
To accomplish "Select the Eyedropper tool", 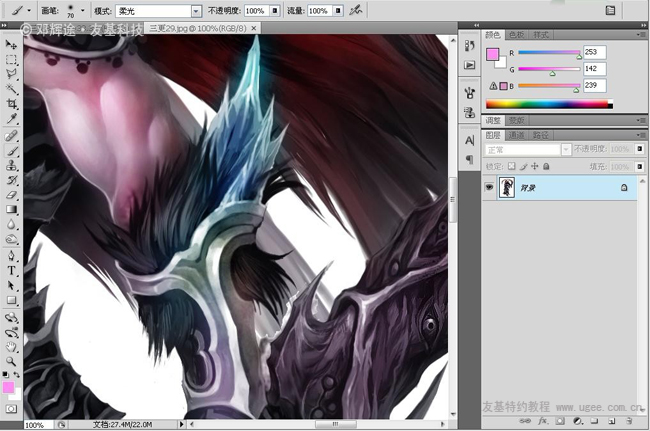I will (x=11, y=119).
